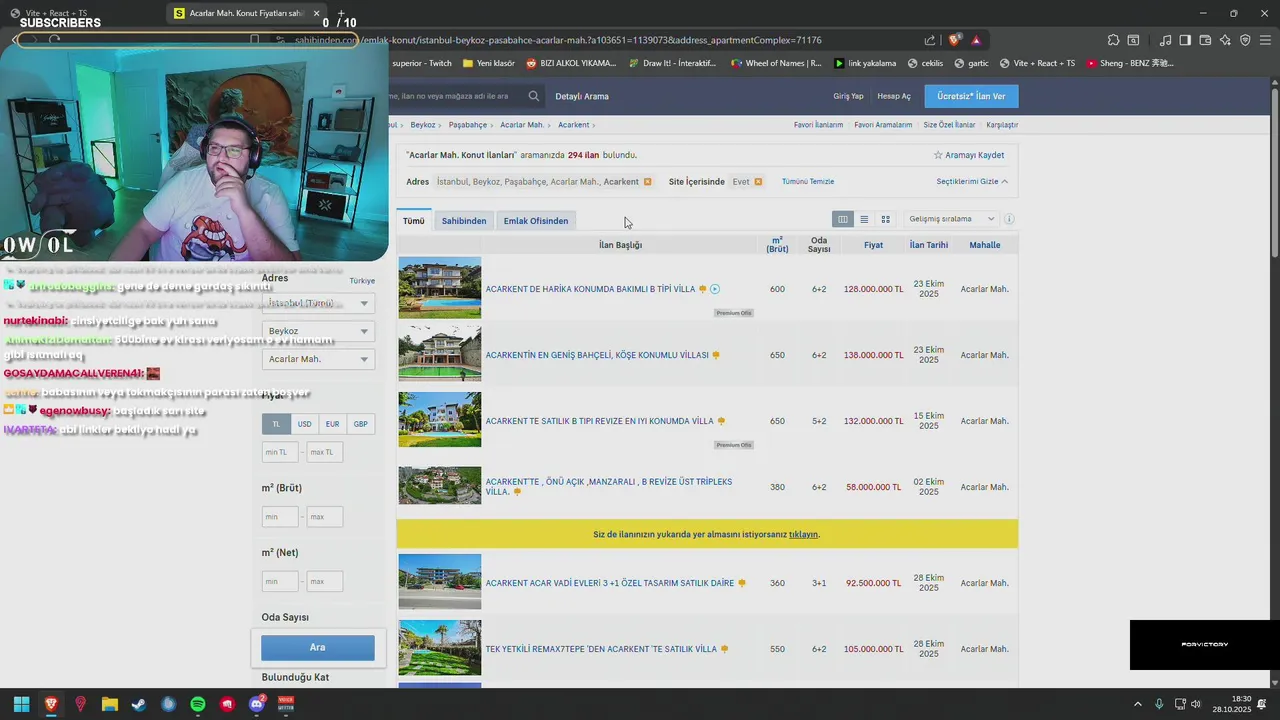Open Windows Start menu
Image resolution: width=1280 pixels, height=720 pixels.
tap(21, 704)
